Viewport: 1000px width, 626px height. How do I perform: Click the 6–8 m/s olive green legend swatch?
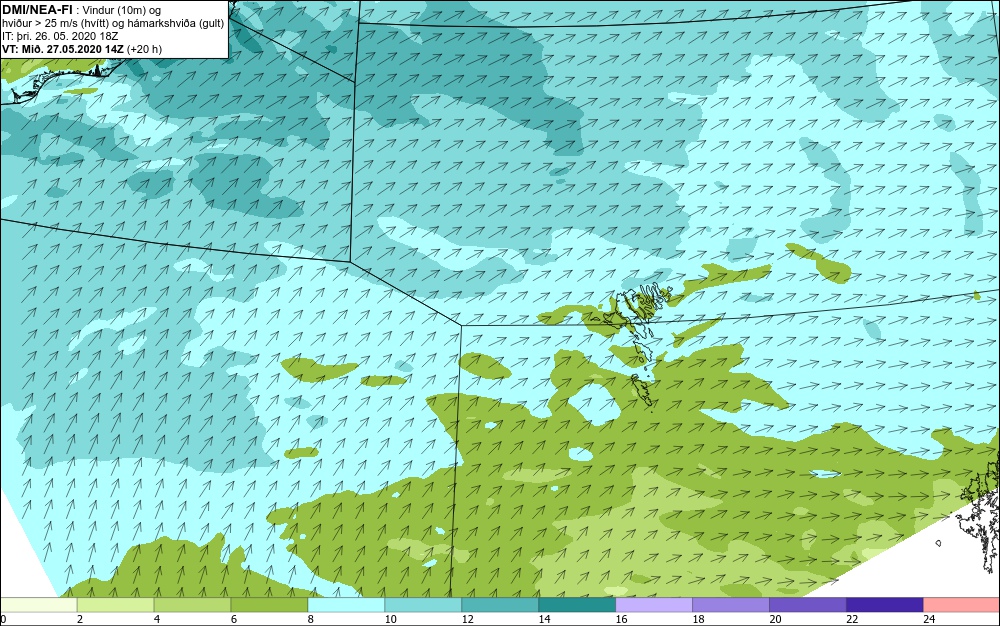click(269, 604)
